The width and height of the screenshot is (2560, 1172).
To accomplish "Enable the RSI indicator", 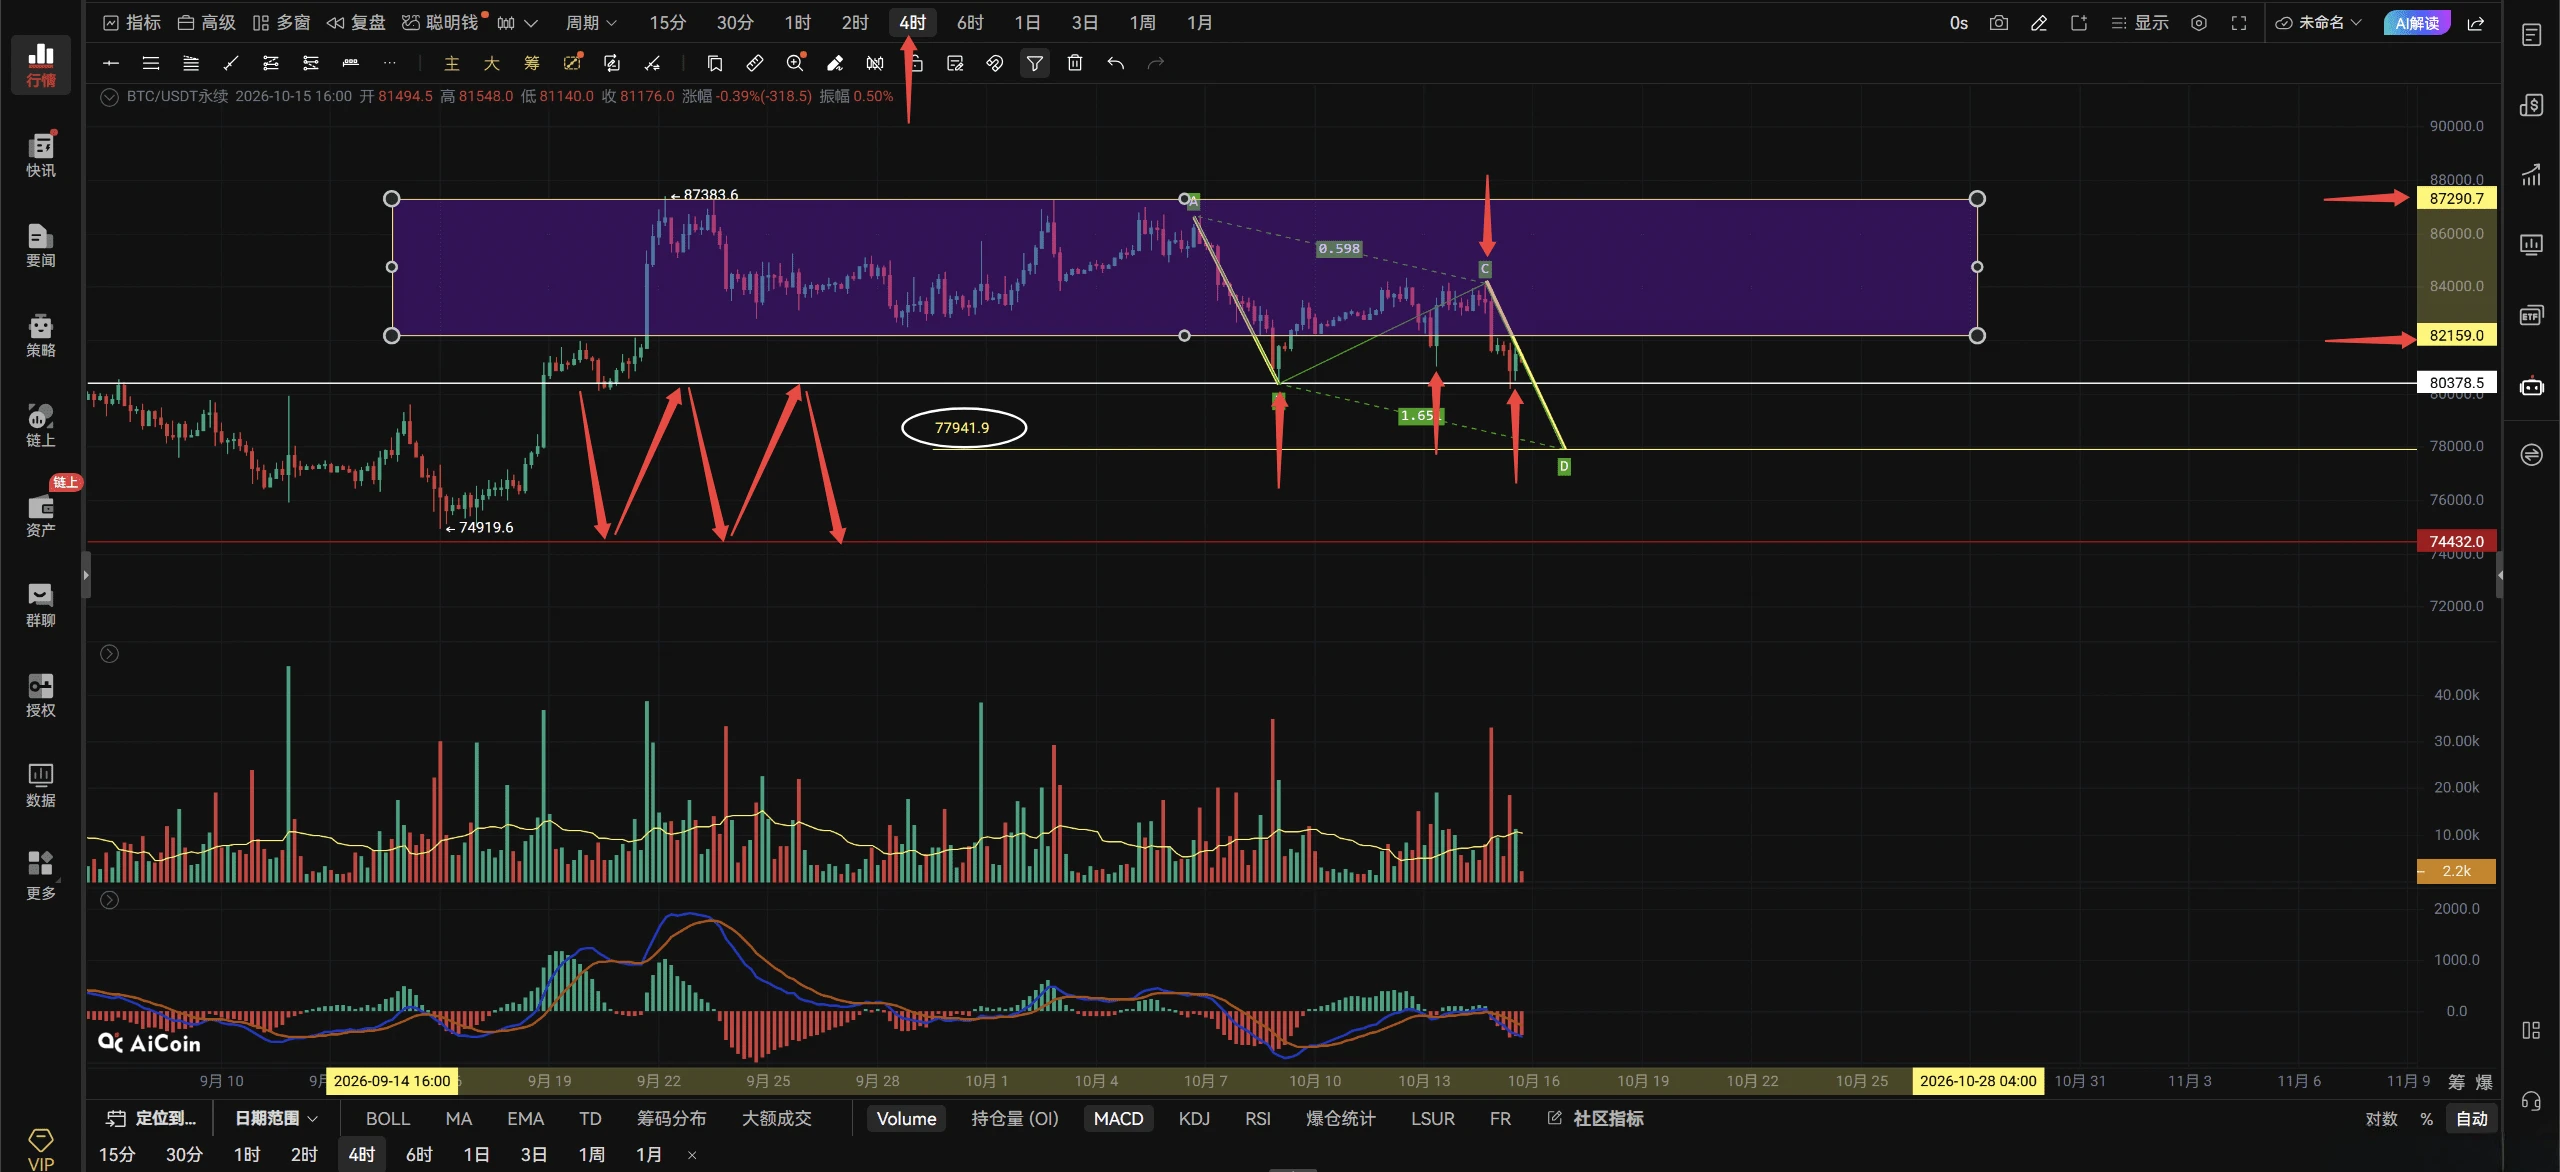I will [1258, 1118].
